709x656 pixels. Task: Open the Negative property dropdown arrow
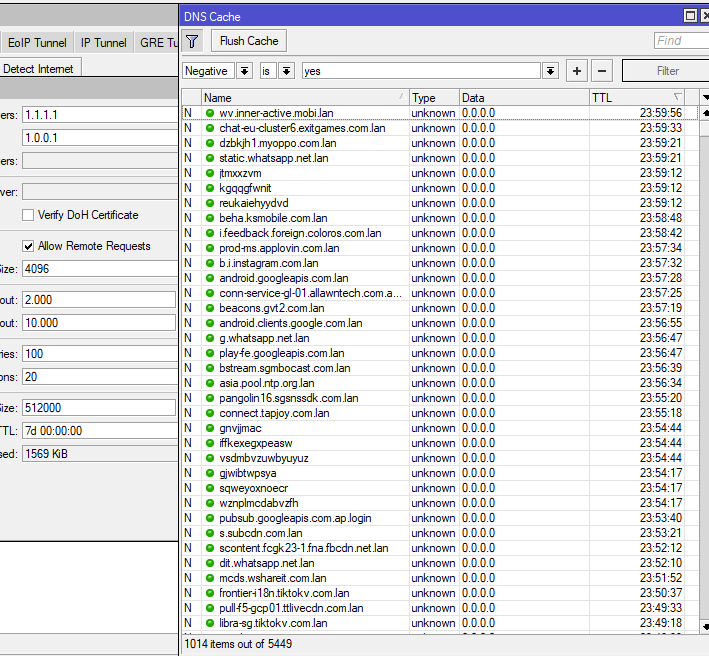(x=244, y=71)
